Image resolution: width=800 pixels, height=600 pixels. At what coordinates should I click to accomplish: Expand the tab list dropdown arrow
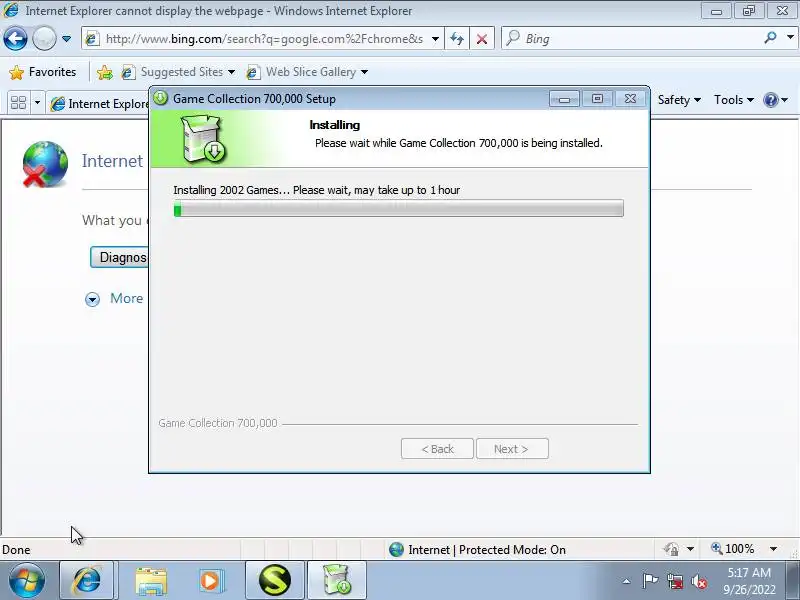pyautogui.click(x=37, y=103)
